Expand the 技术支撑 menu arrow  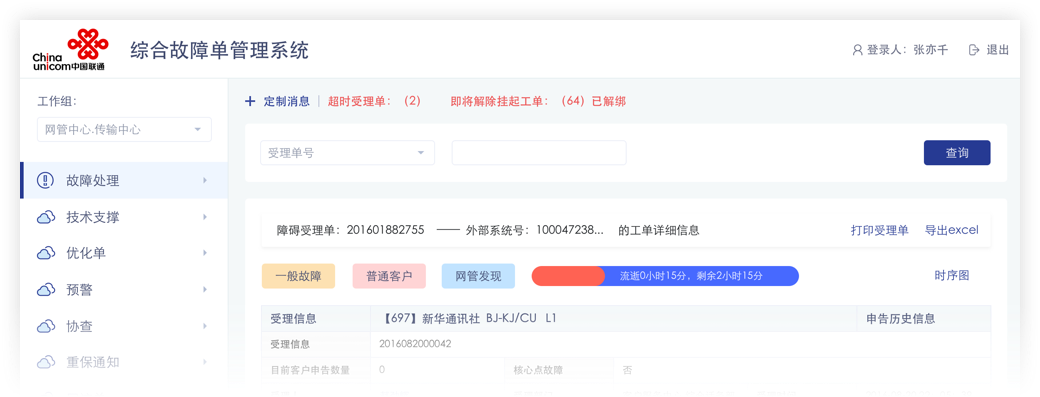pos(205,217)
